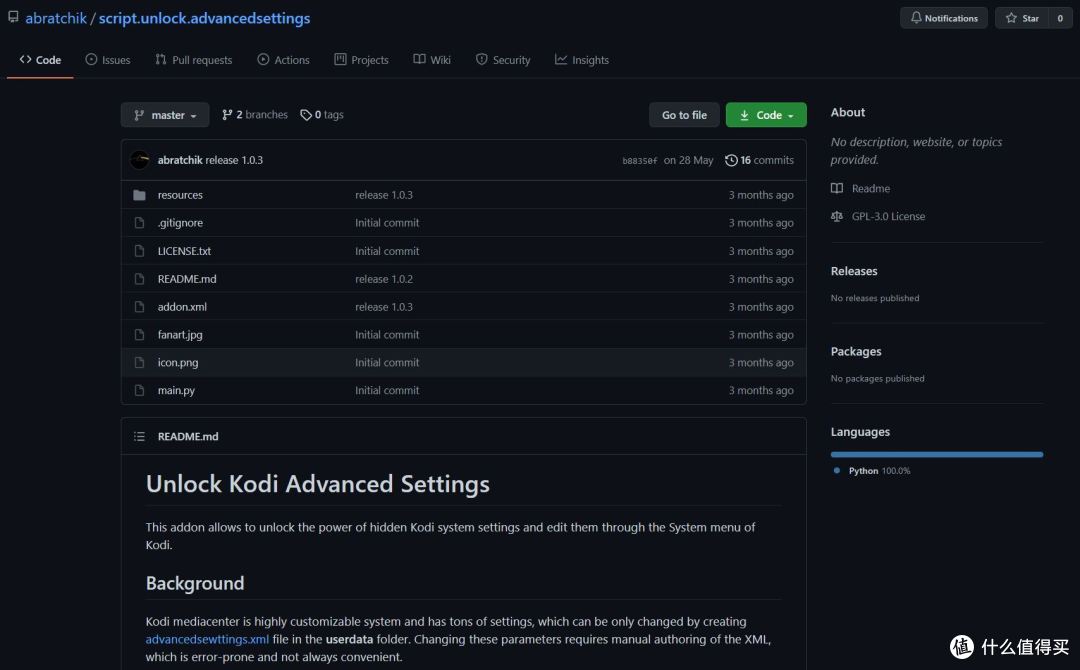Open the Packages section heading
Image resolution: width=1080 pixels, height=670 pixels.
point(856,351)
